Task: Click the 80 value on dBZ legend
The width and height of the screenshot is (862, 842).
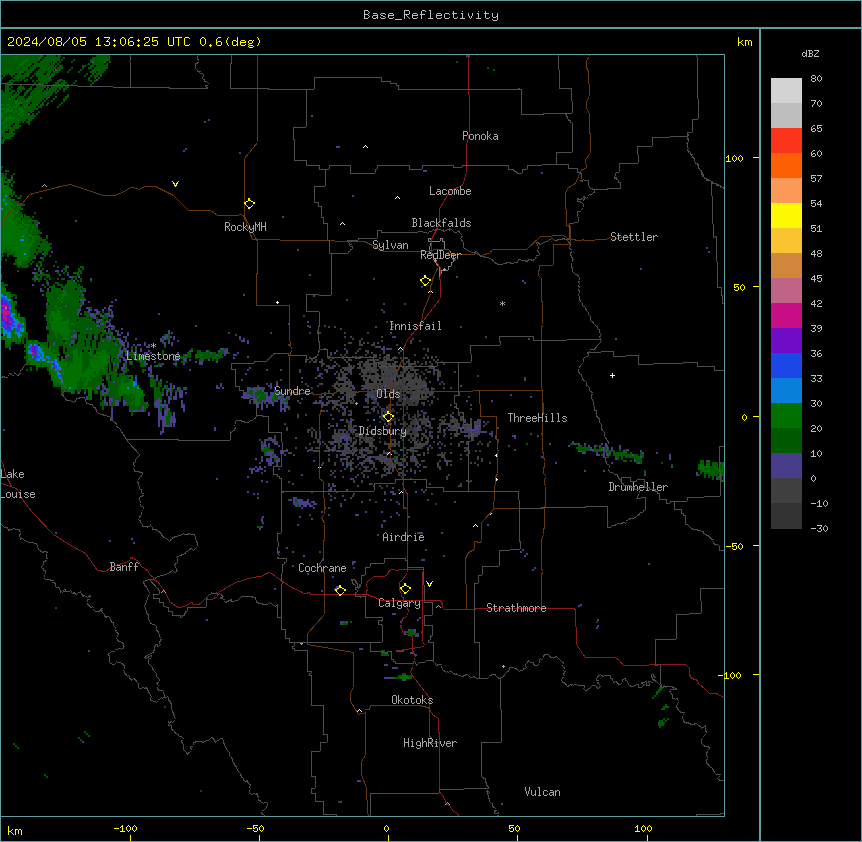Action: pos(816,79)
